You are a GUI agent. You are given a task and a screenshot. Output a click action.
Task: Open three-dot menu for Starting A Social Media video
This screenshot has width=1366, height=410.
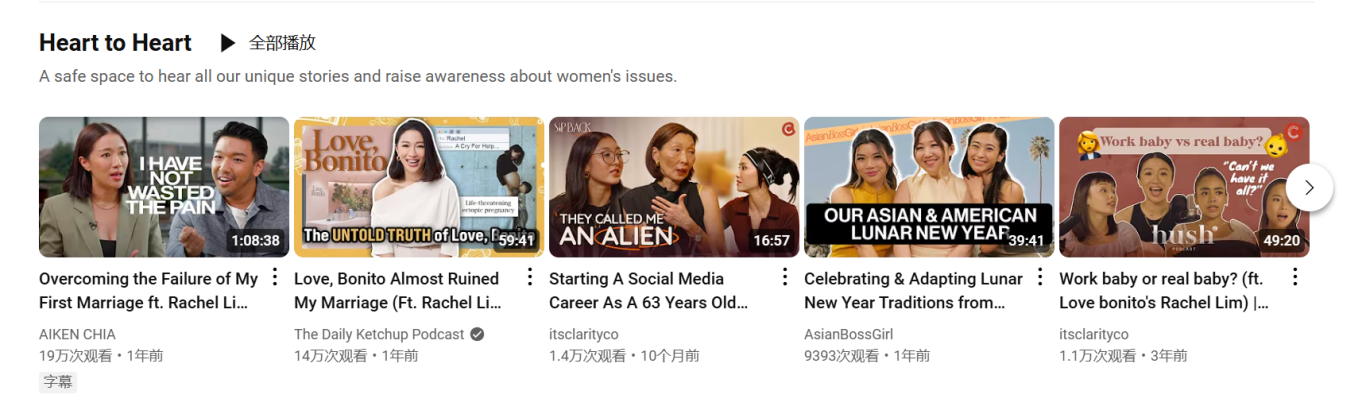tap(785, 278)
